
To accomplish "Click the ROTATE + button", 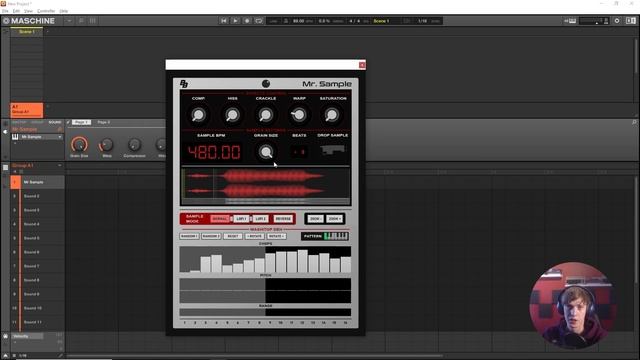I will pos(276,236).
